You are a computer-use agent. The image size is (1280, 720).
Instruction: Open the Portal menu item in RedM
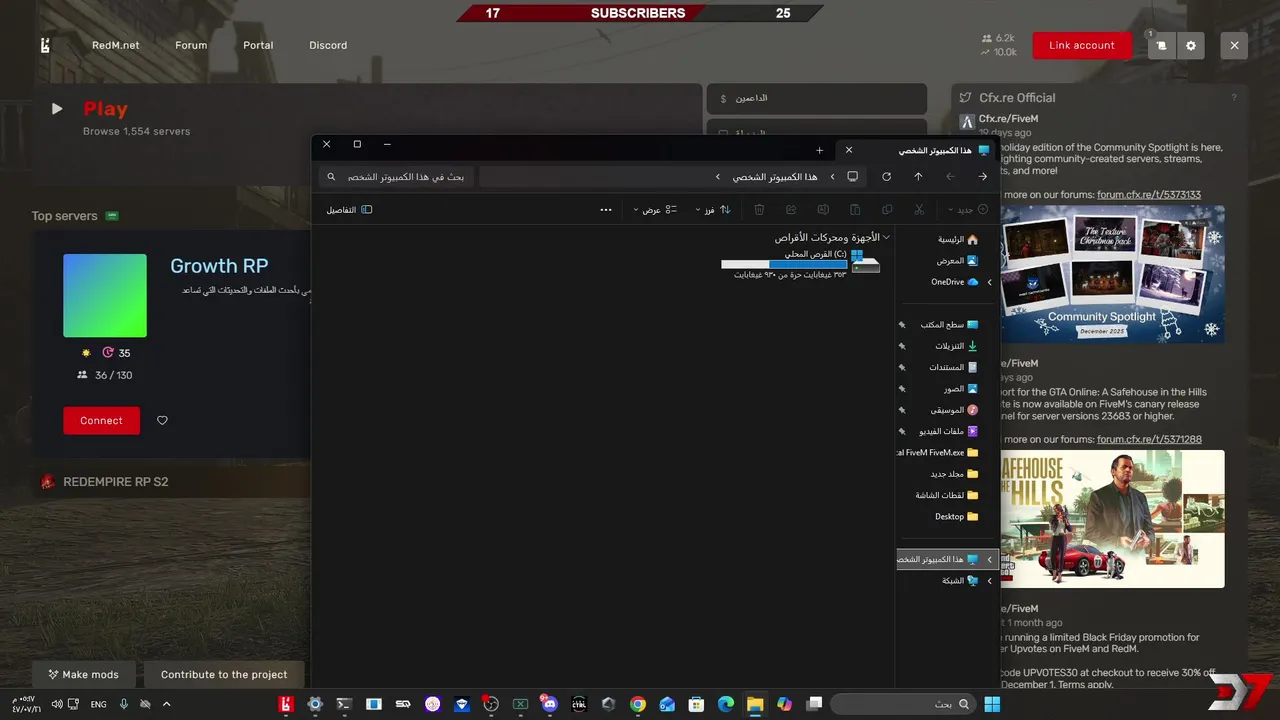tap(258, 45)
